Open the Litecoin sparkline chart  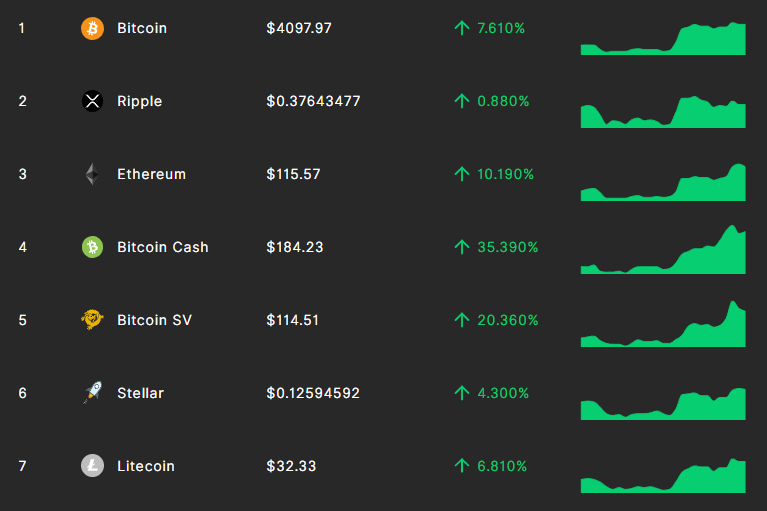663,475
